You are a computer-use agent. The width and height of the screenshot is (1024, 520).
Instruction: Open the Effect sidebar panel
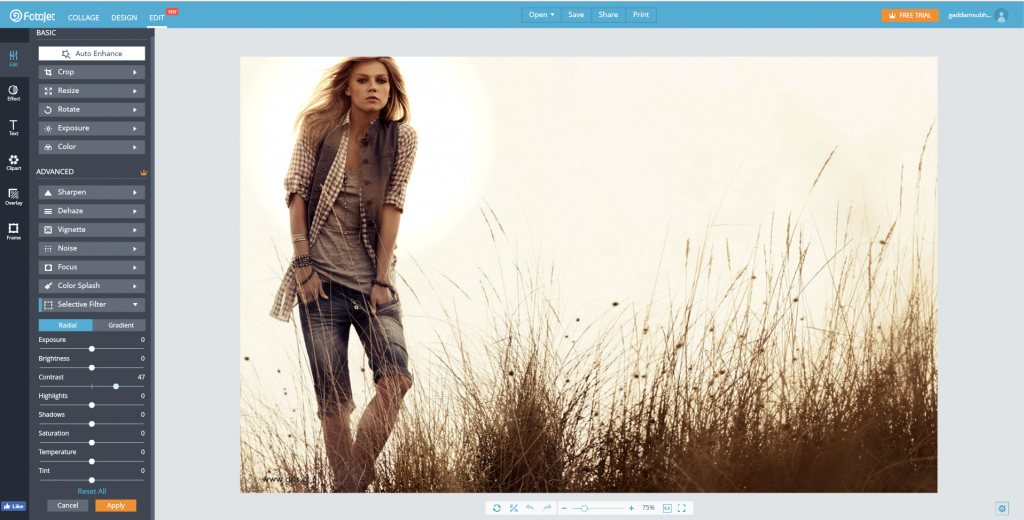point(13,93)
